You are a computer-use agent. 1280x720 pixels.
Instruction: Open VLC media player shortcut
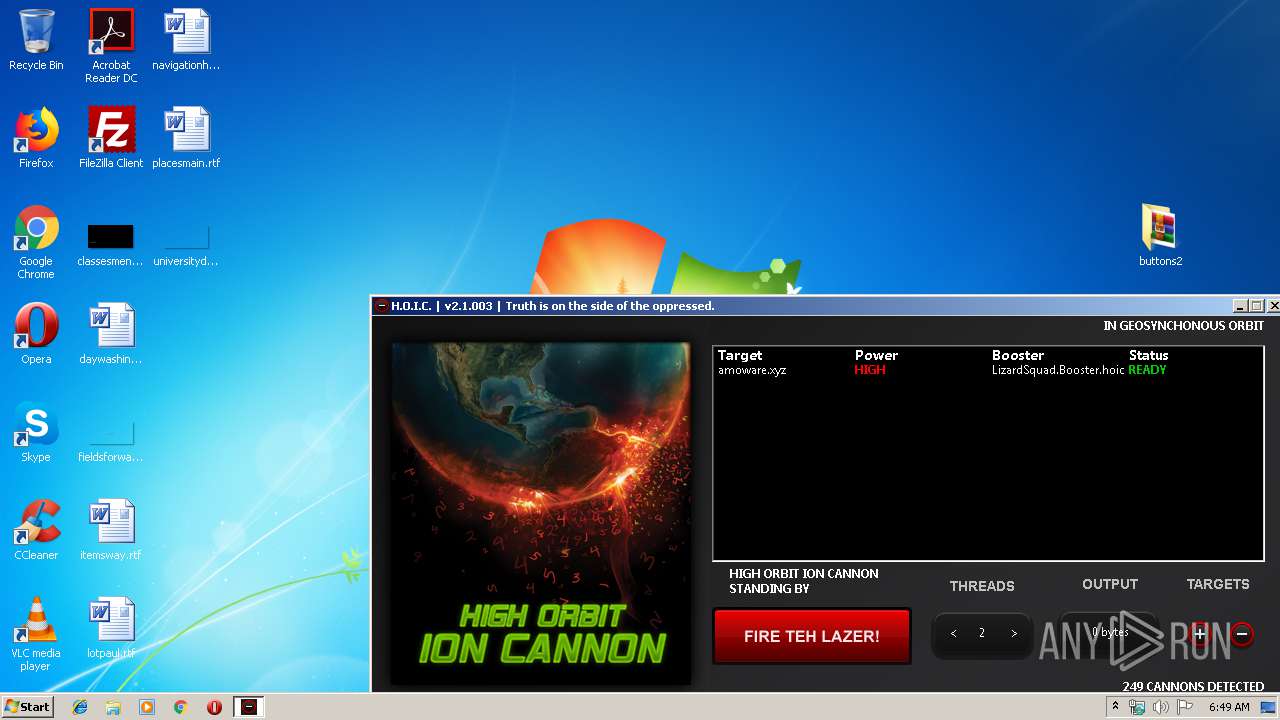point(36,634)
